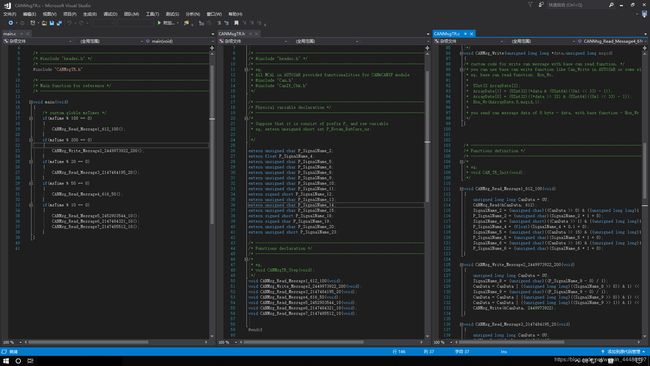
Task: Collapse the if (myTime % 50 == 0) block
Action: 31,183
